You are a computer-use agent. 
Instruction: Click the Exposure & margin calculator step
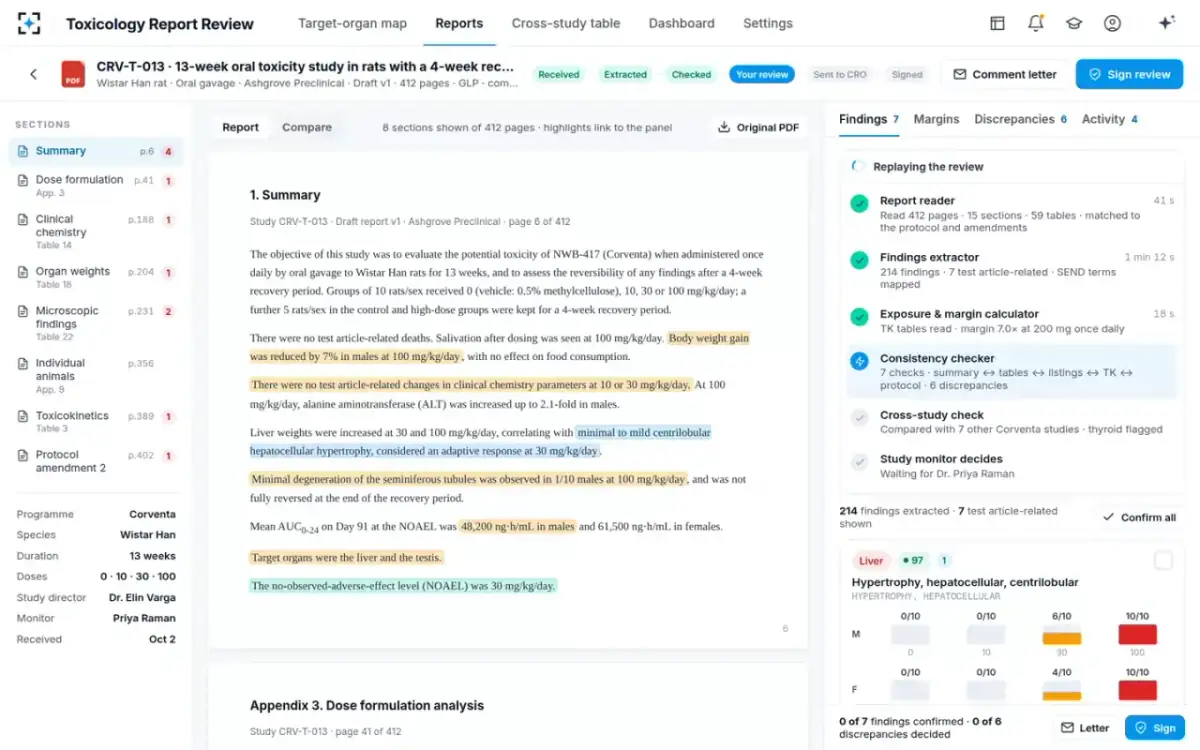coord(1011,321)
